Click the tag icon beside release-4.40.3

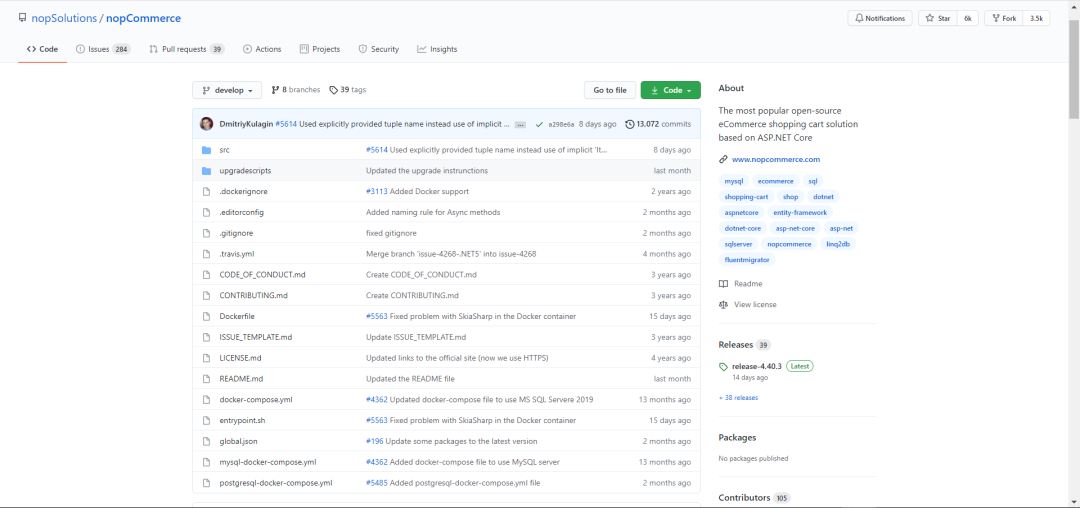click(x=723, y=366)
